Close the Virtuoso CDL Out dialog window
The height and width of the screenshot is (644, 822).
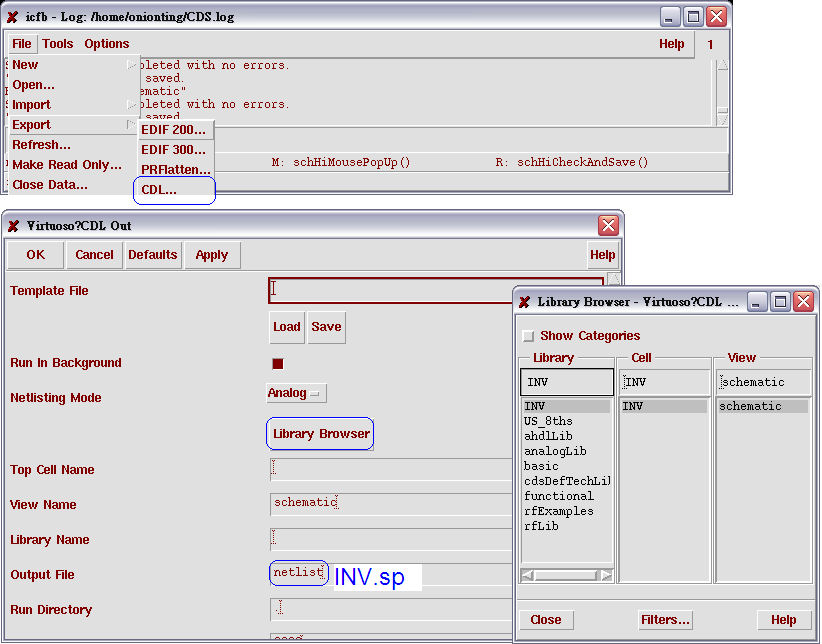tap(608, 226)
